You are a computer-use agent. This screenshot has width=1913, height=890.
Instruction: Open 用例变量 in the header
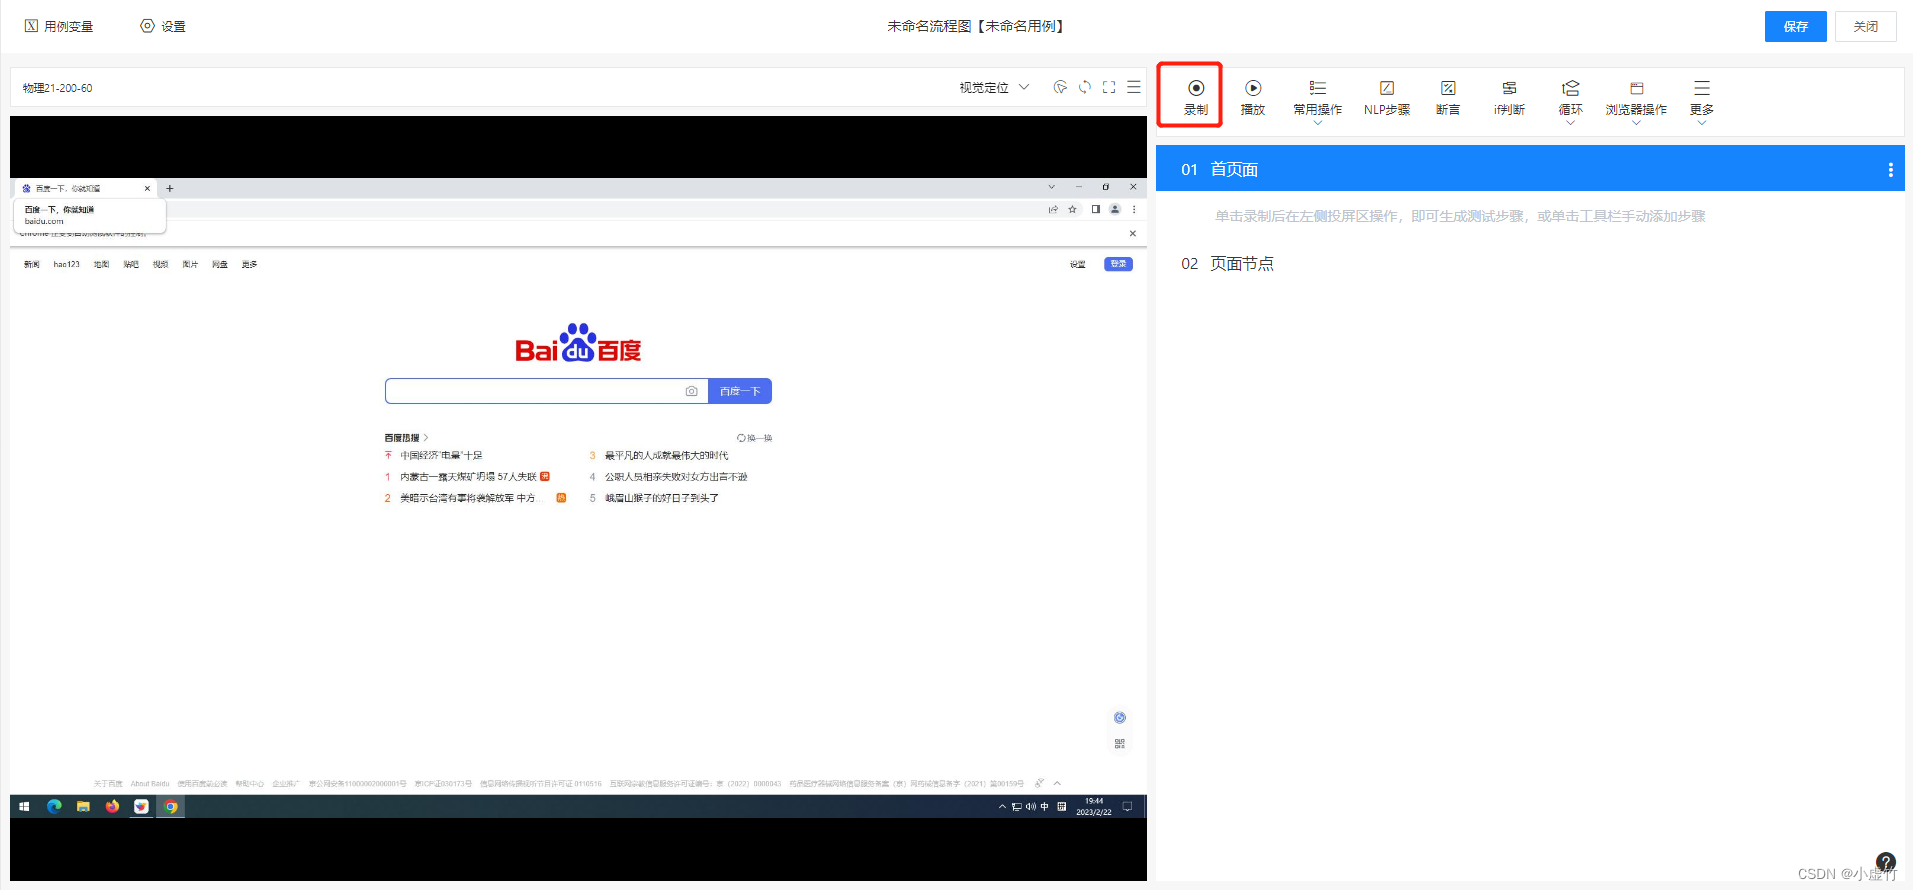pyautogui.click(x=59, y=26)
